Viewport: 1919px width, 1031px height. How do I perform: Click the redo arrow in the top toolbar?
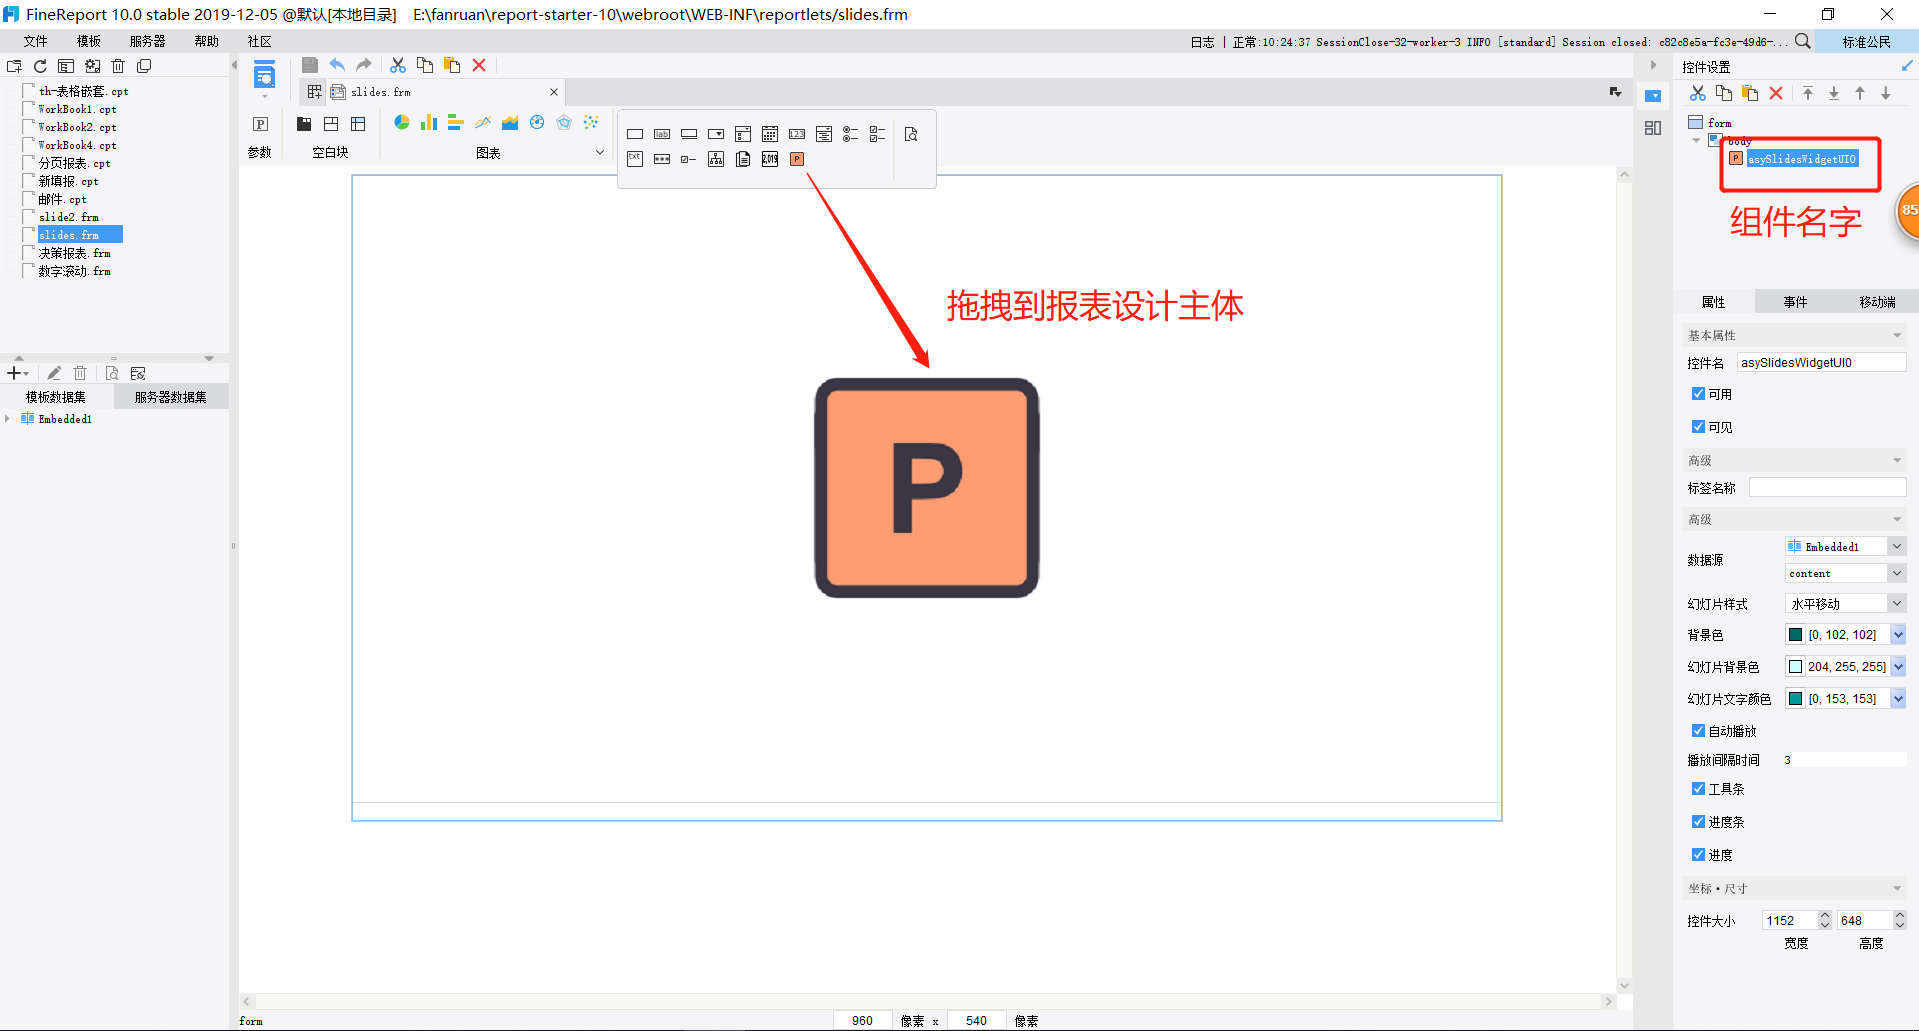[364, 65]
